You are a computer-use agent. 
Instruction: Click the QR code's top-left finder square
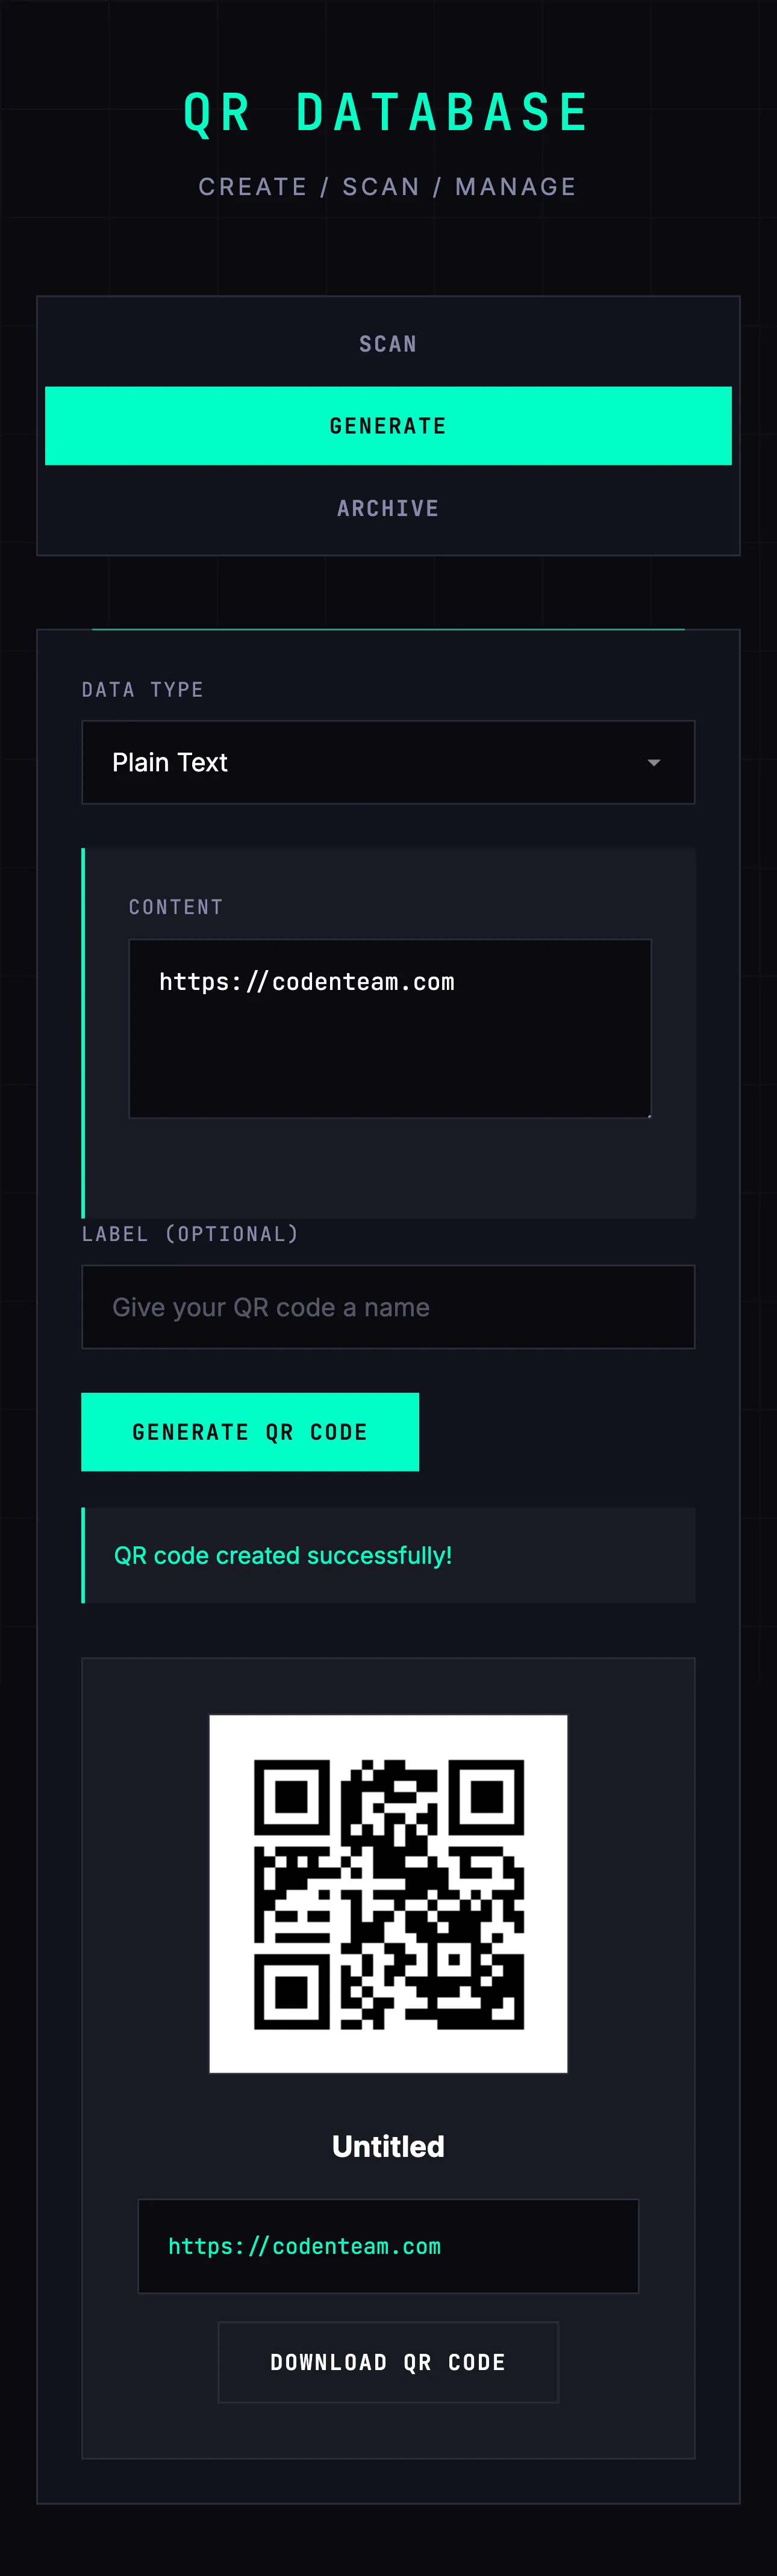[x=291, y=1796]
